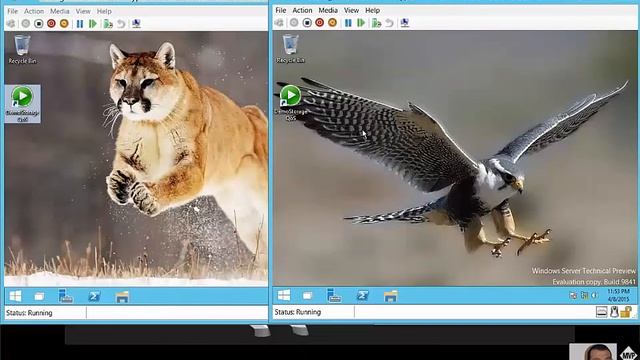Click keyboard icon in right VM status bar
This screenshot has height=360, width=640.
(x=602, y=312)
